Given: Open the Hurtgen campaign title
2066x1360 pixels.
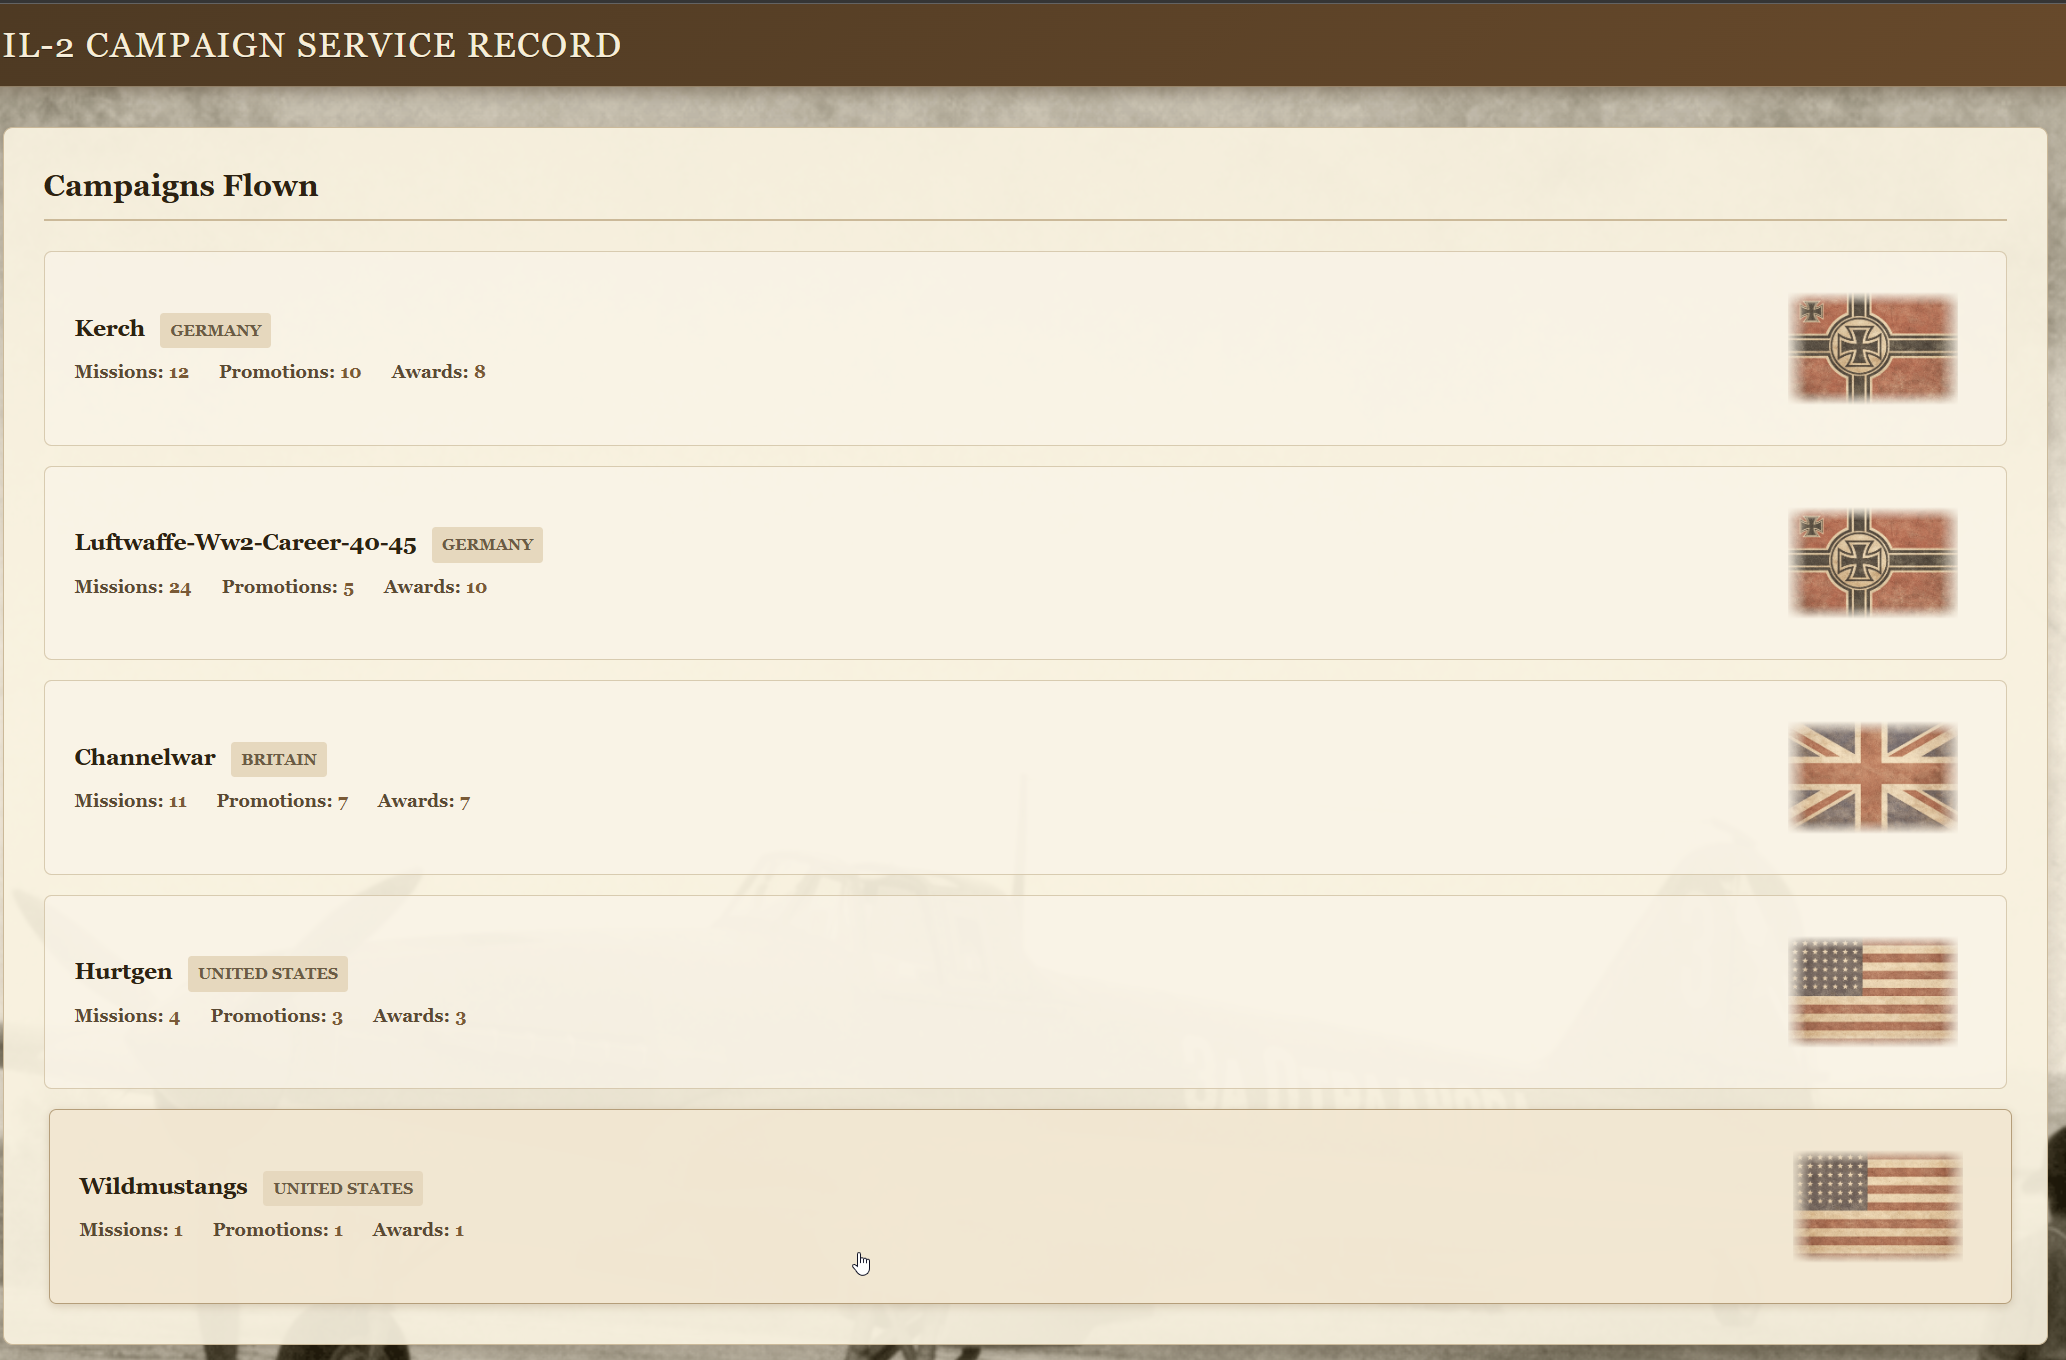Looking at the screenshot, I should [x=123, y=972].
